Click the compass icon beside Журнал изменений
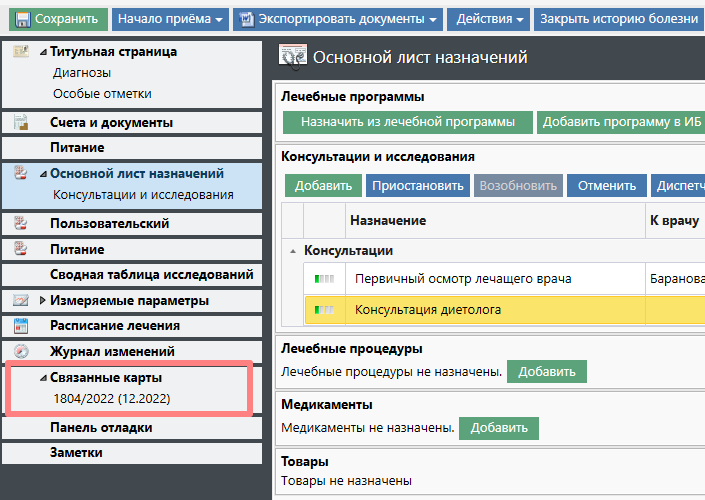The width and height of the screenshot is (705, 500). pos(21,351)
